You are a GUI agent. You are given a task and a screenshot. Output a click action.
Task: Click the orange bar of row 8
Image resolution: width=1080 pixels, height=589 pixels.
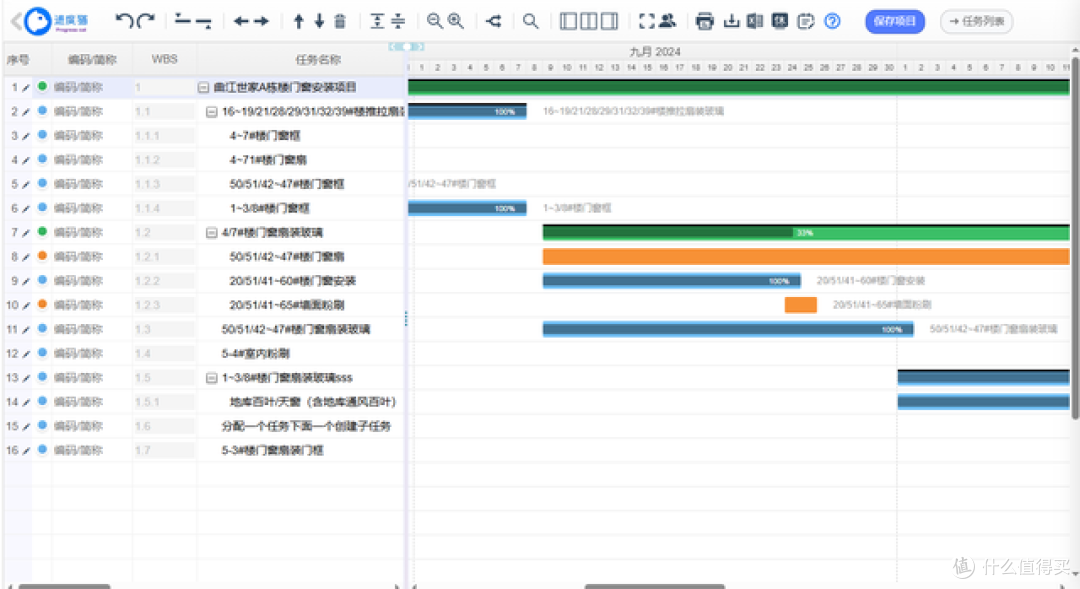[x=806, y=257]
